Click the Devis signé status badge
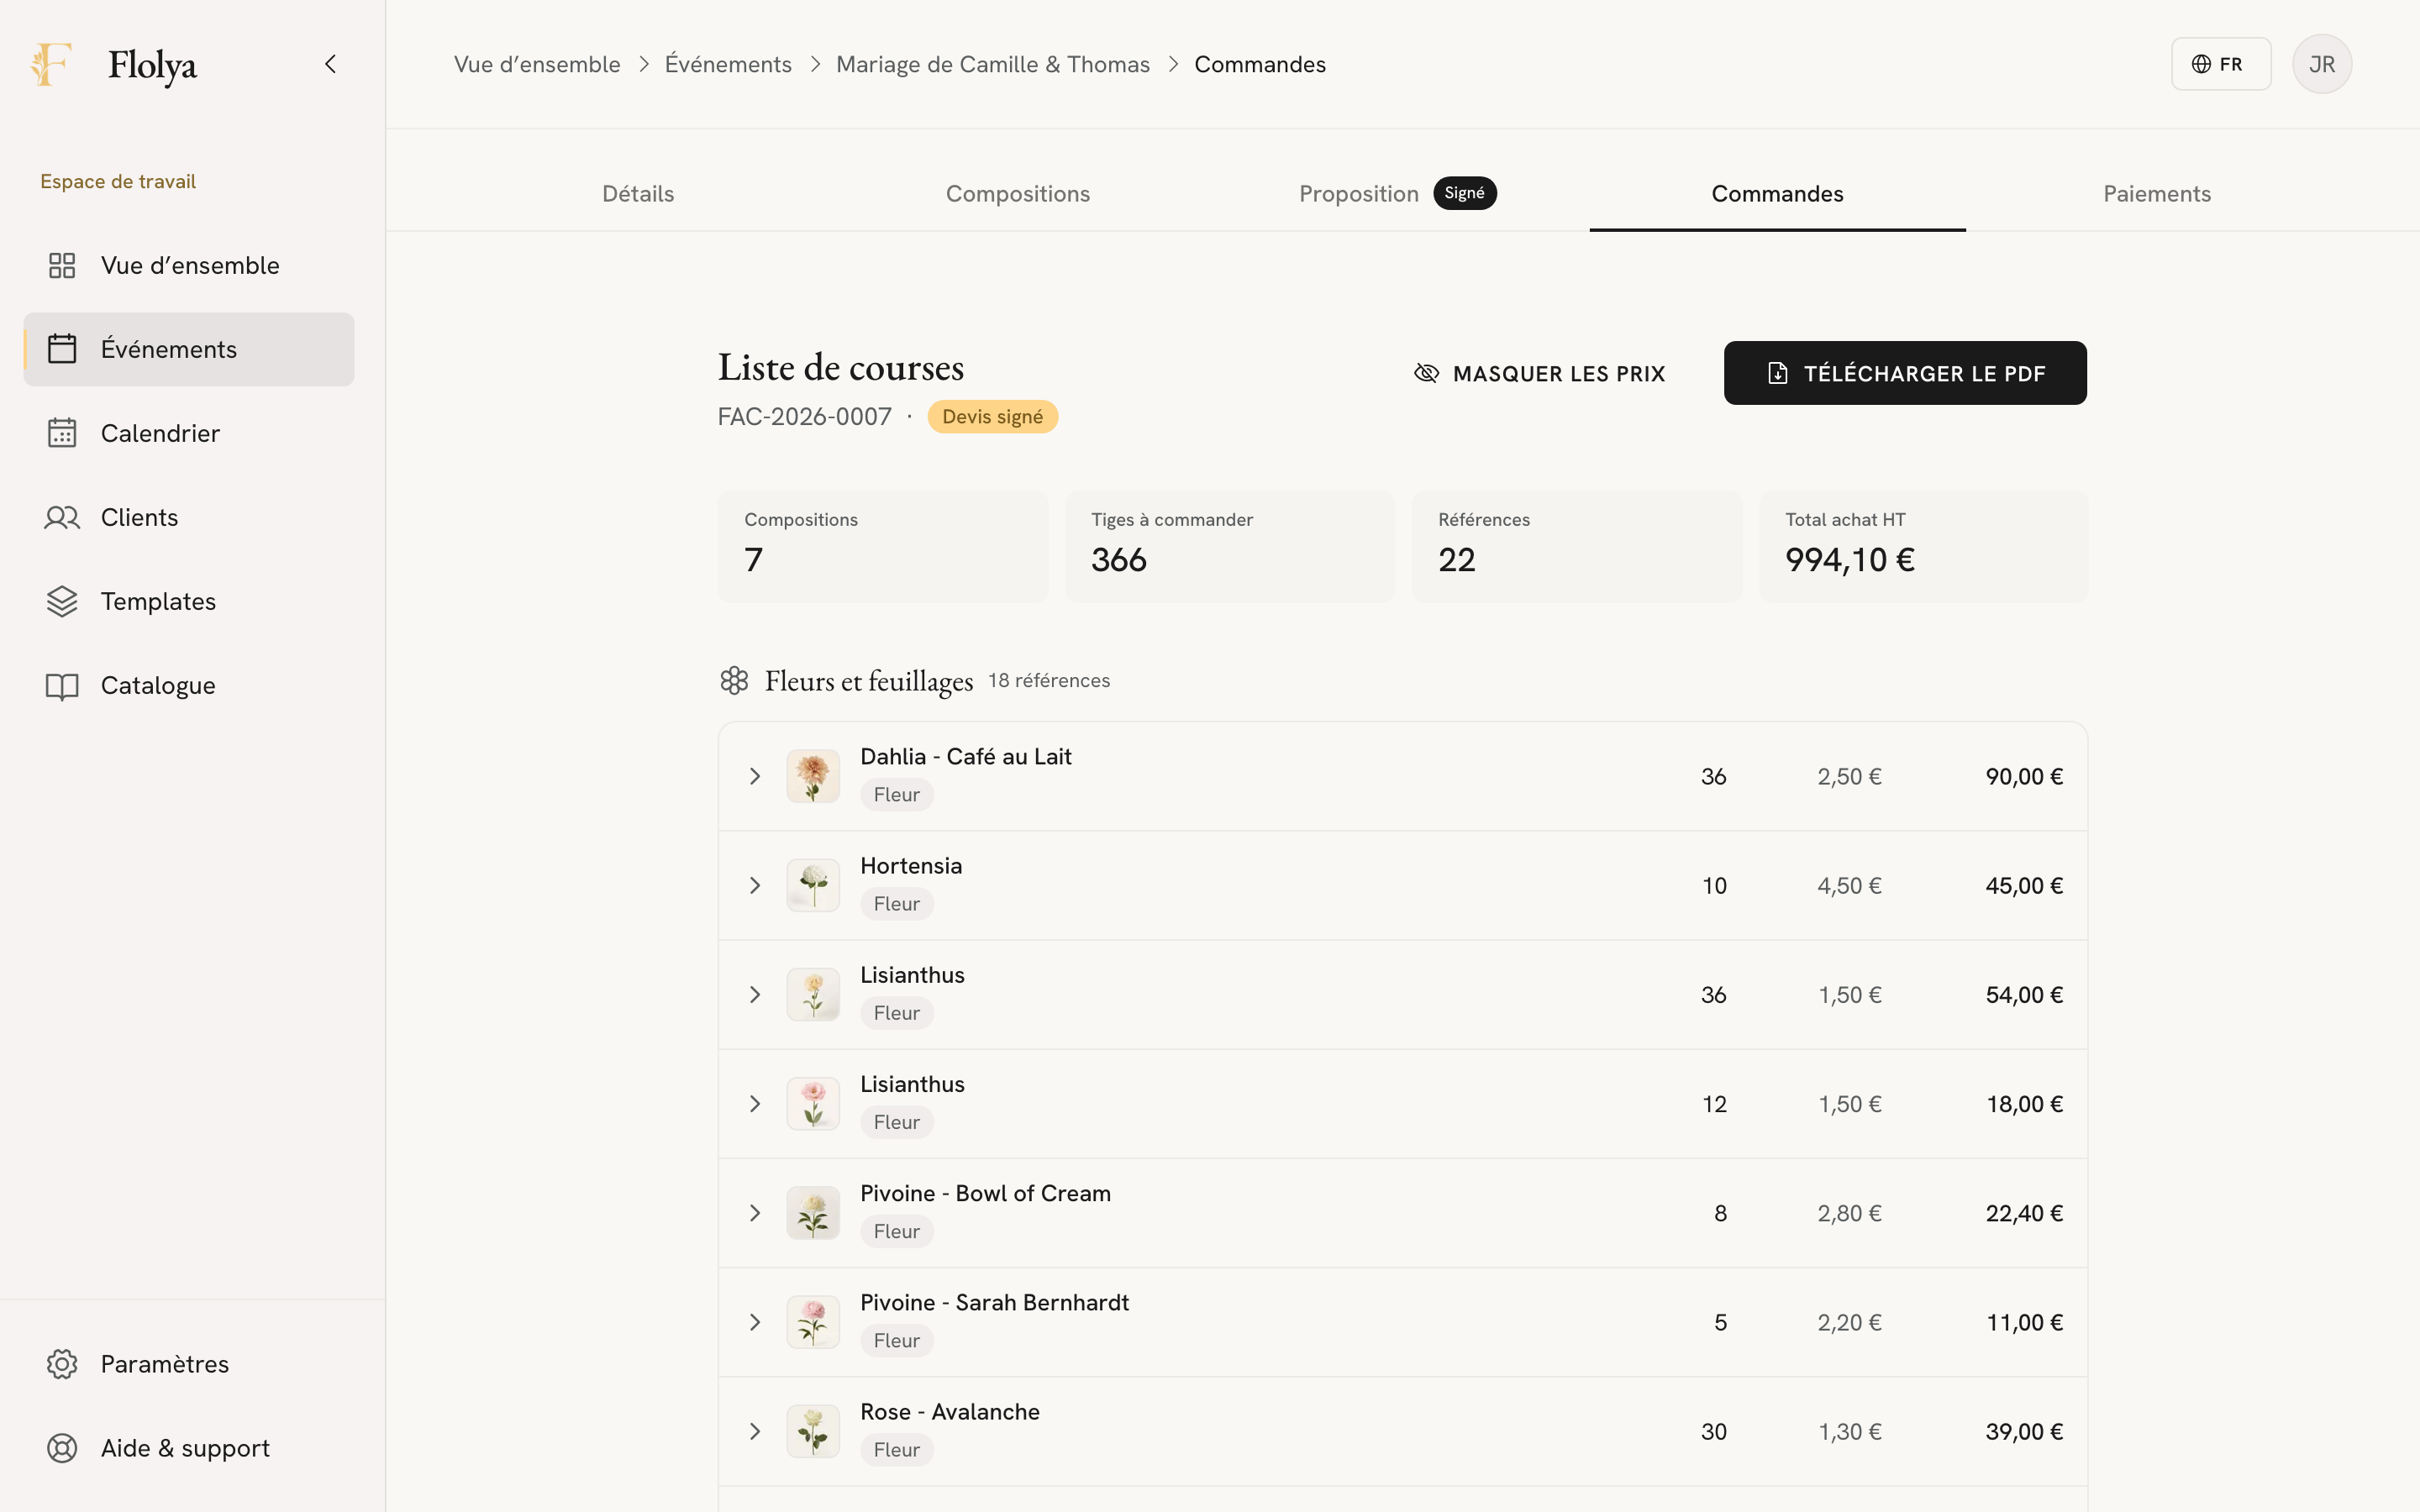The image size is (2420, 1512). point(992,417)
